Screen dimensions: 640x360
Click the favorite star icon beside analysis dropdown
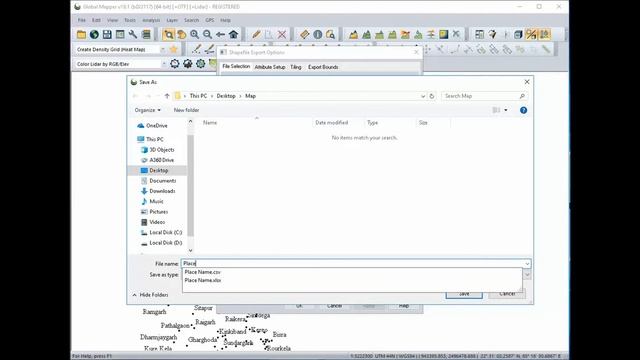(174, 49)
